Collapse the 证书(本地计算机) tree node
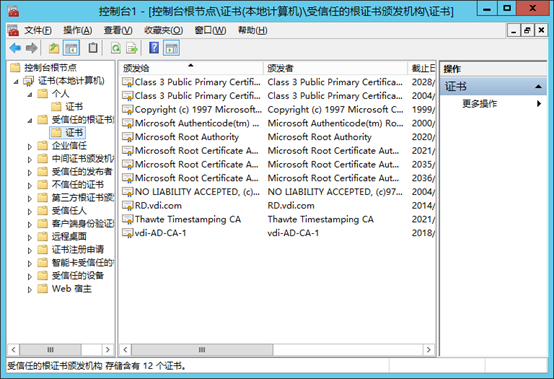 pyautogui.click(x=16, y=82)
